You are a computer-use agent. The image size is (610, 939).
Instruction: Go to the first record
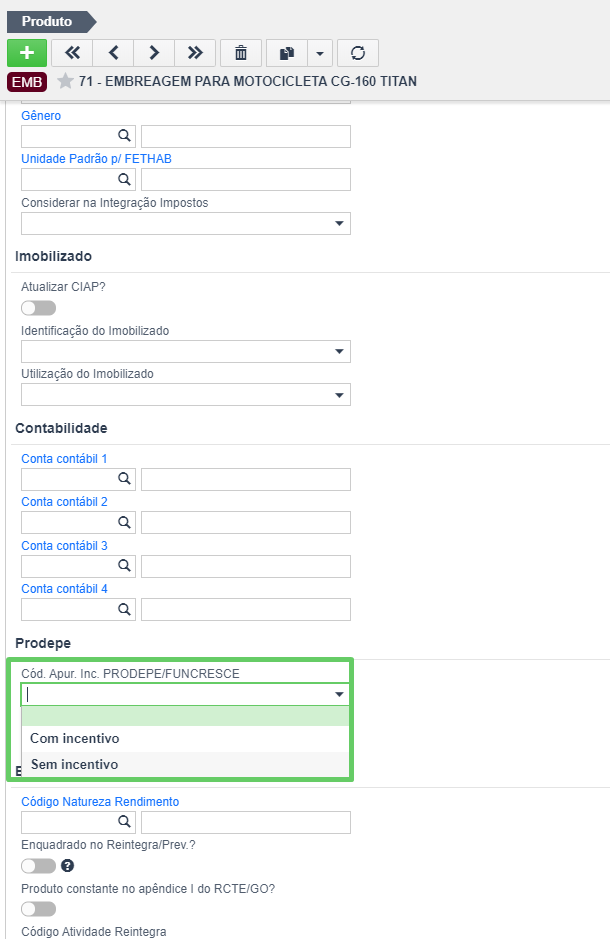pos(72,53)
